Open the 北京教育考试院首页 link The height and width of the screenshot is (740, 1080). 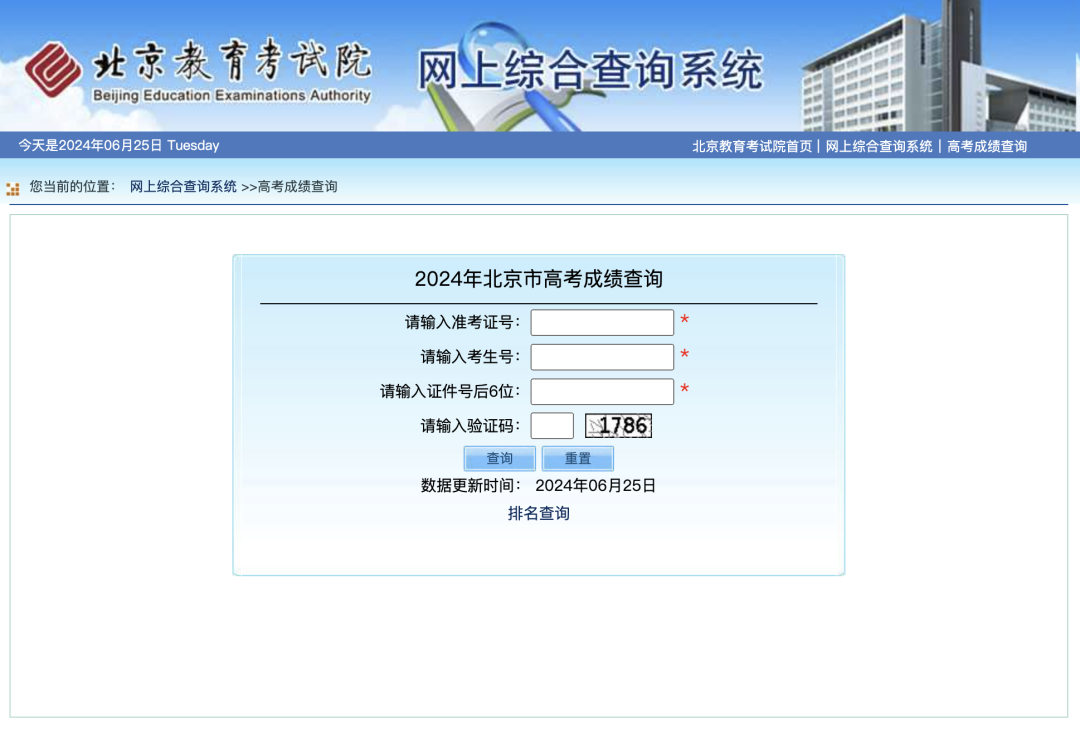(751, 146)
